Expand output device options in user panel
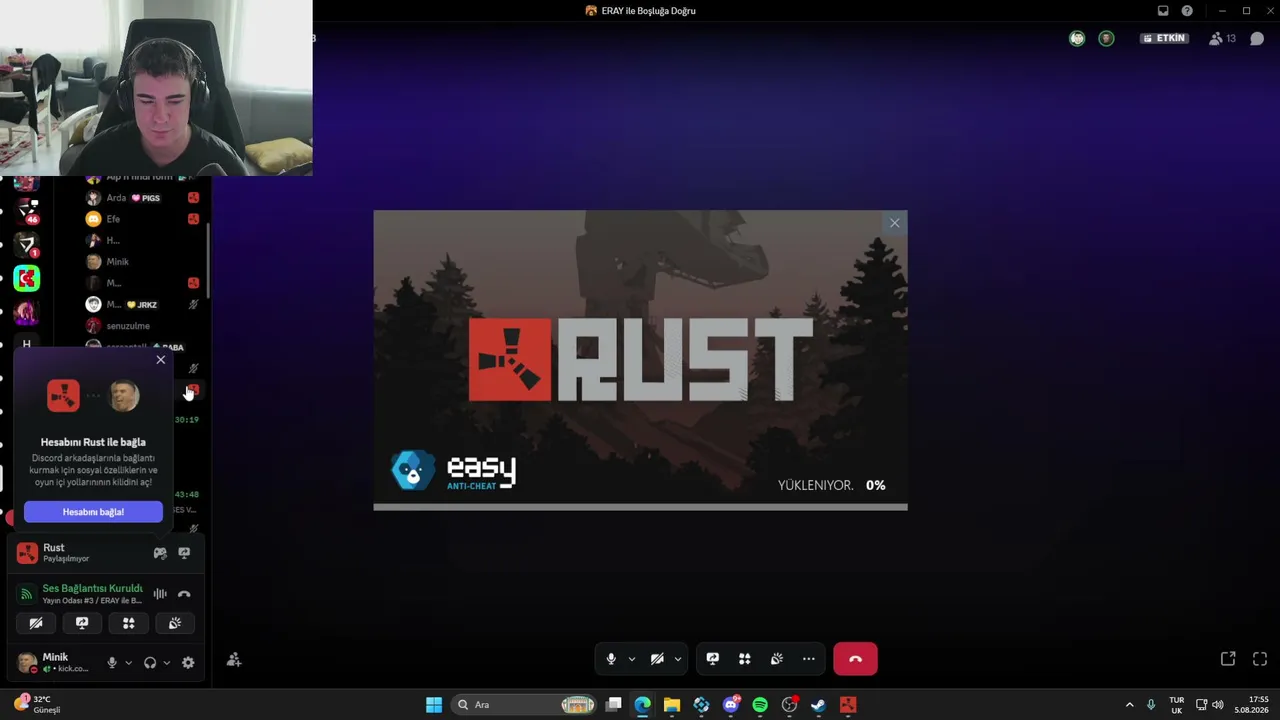Image resolution: width=1280 pixels, height=720 pixels. pos(166,663)
